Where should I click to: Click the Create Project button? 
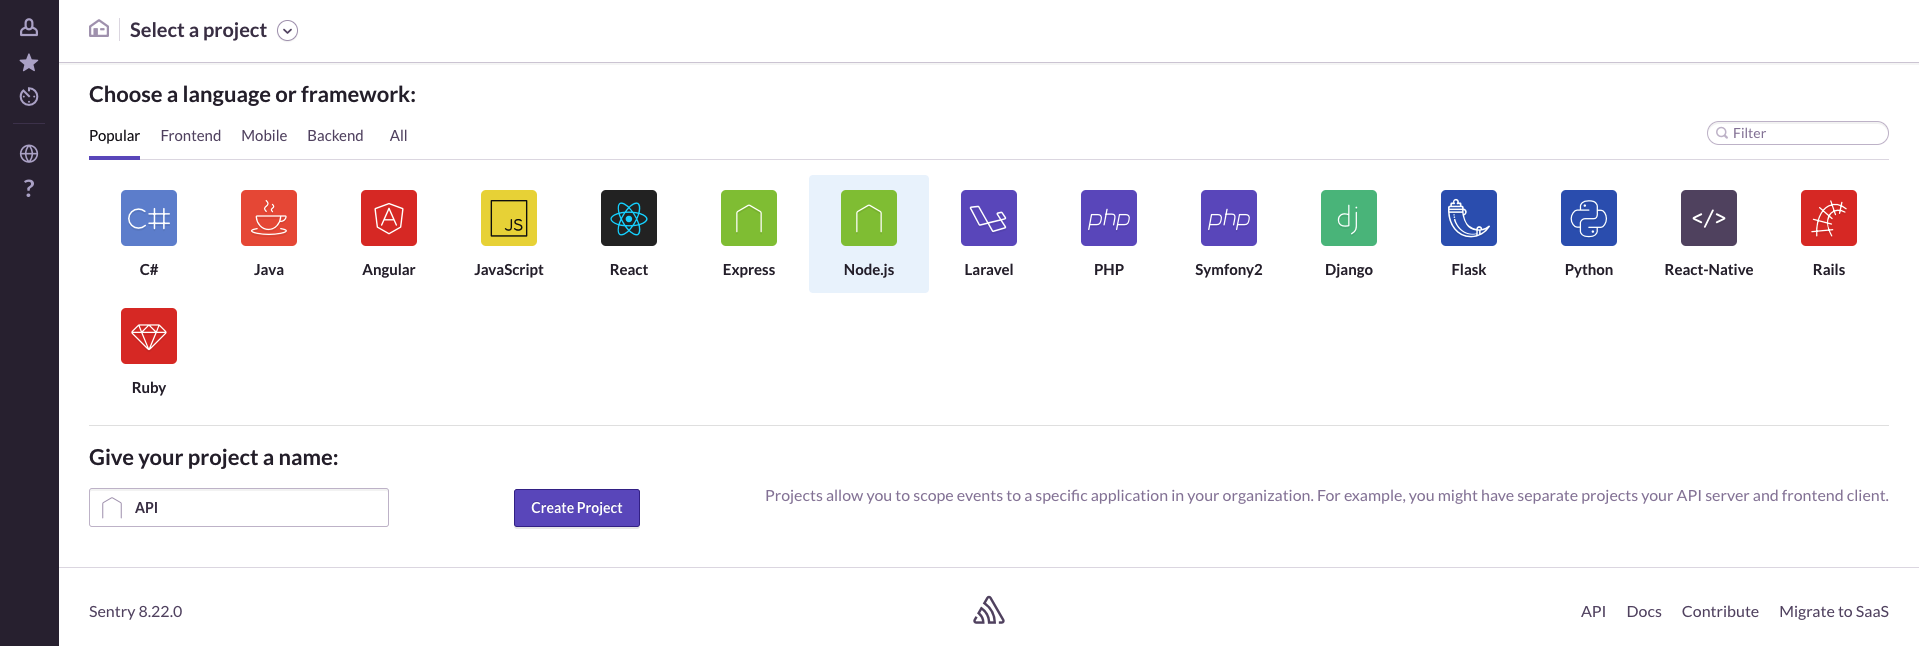point(577,508)
